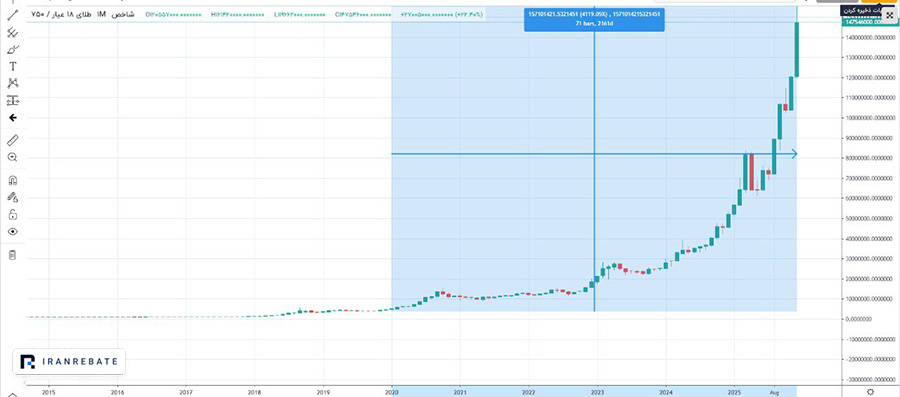Click the blue measurement info label
This screenshot has width=900, height=397.
point(594,20)
